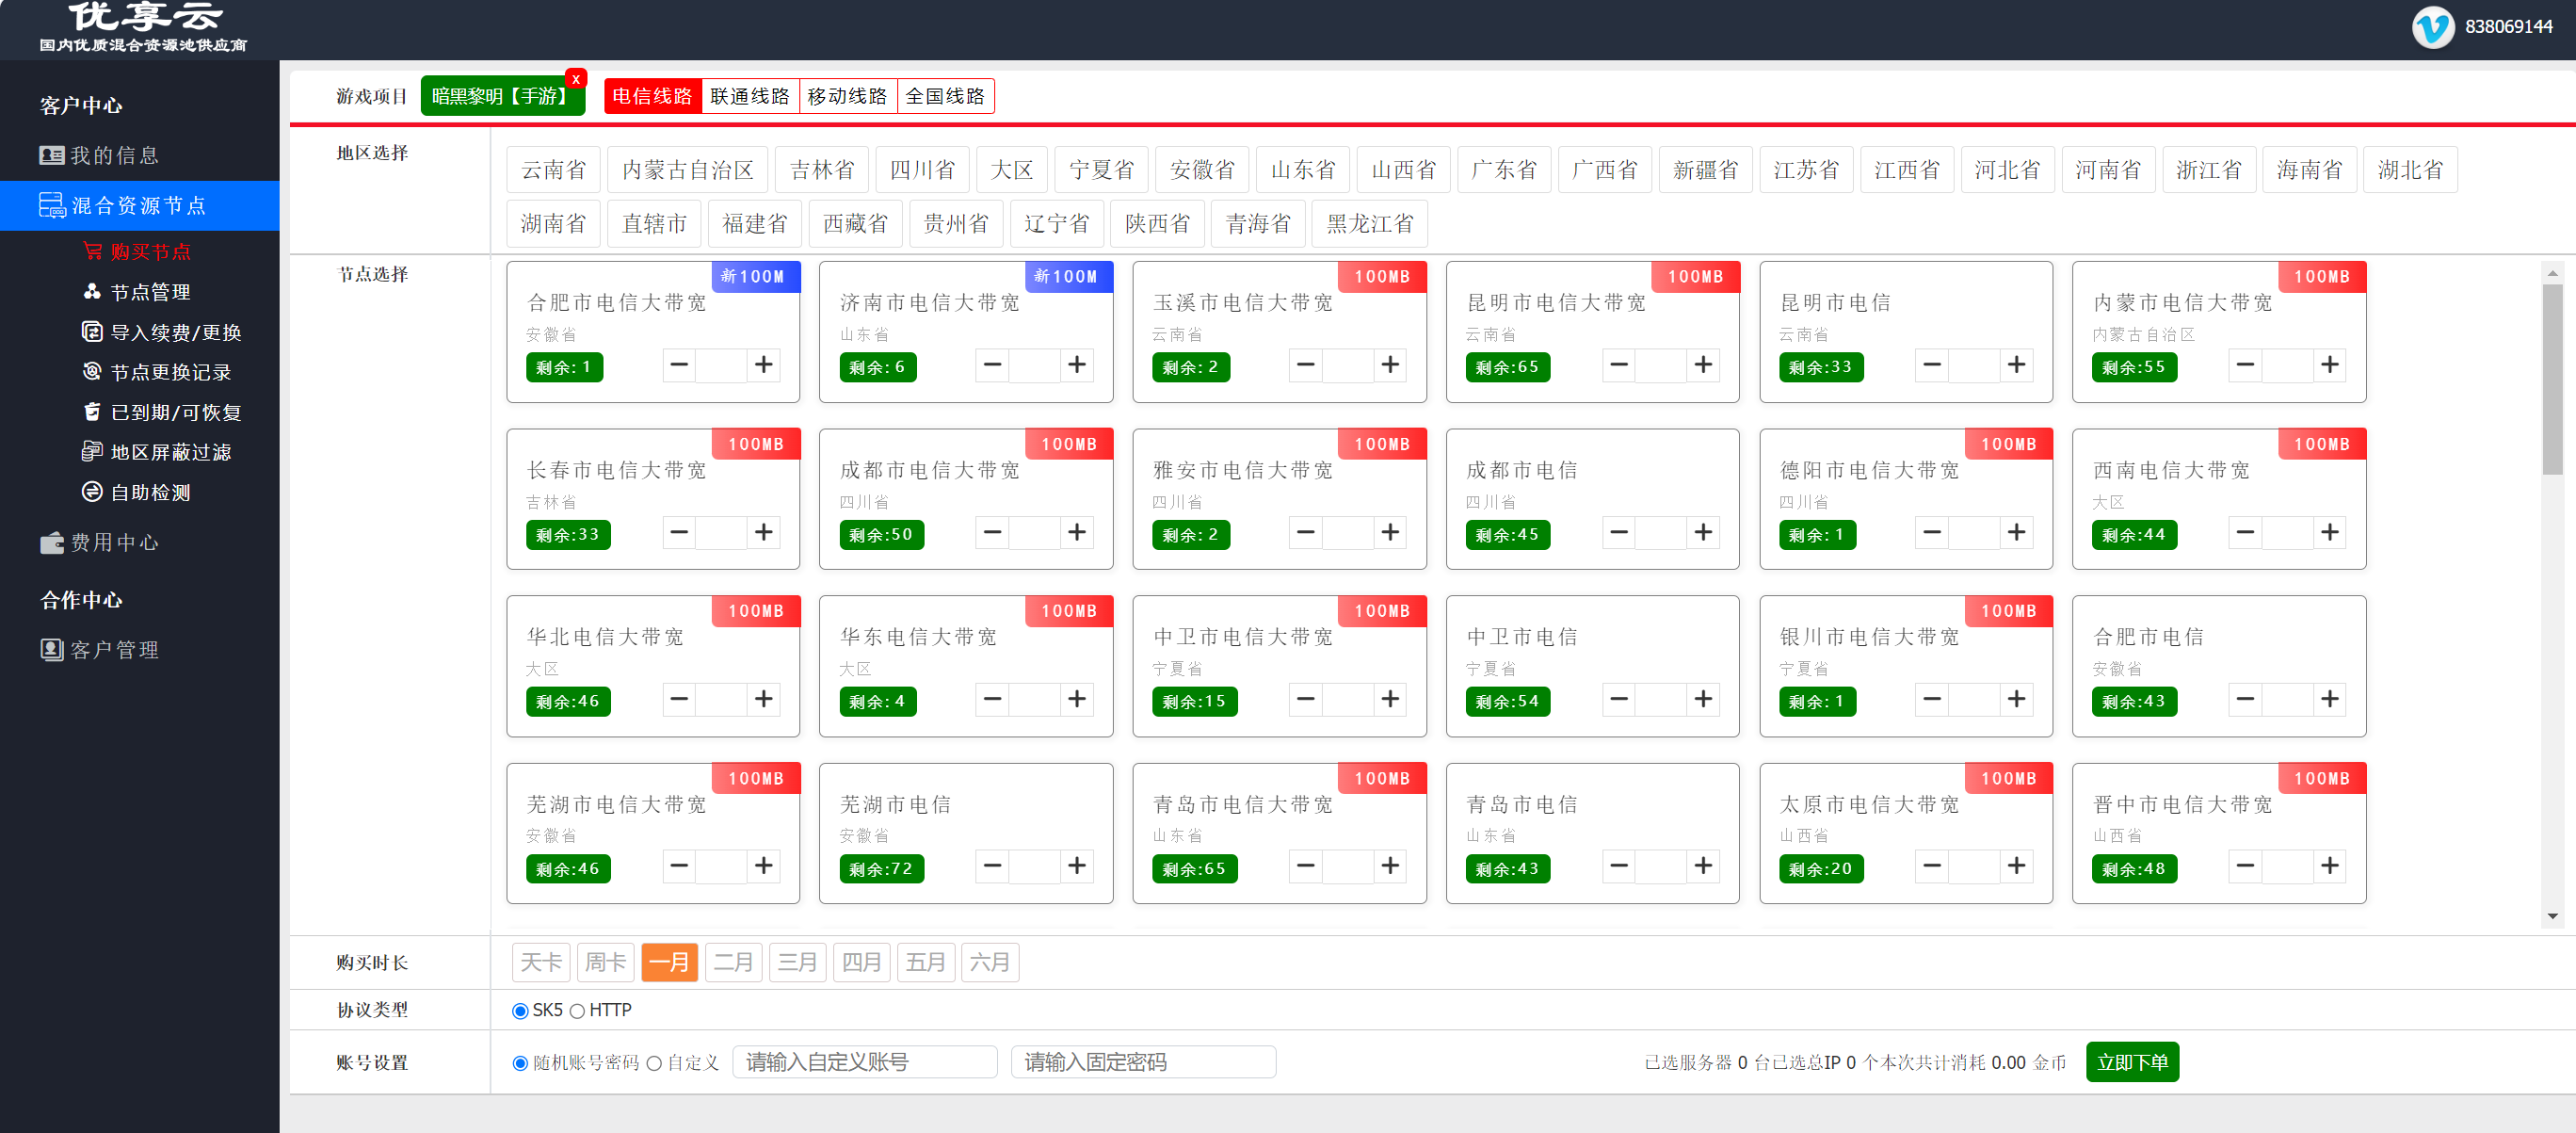This screenshot has width=2576, height=1133.
Task: Select the 自定义 account radio option
Action: [654, 1063]
